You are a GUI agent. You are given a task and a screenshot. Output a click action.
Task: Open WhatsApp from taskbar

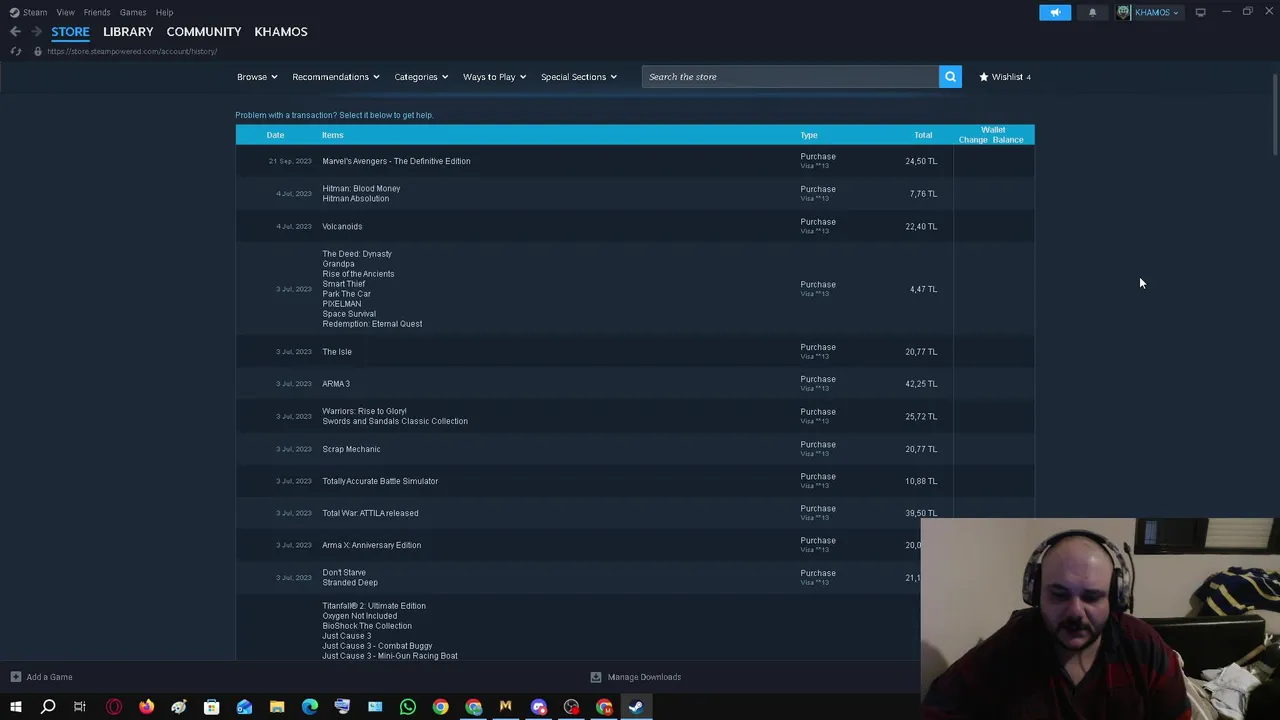pos(408,708)
